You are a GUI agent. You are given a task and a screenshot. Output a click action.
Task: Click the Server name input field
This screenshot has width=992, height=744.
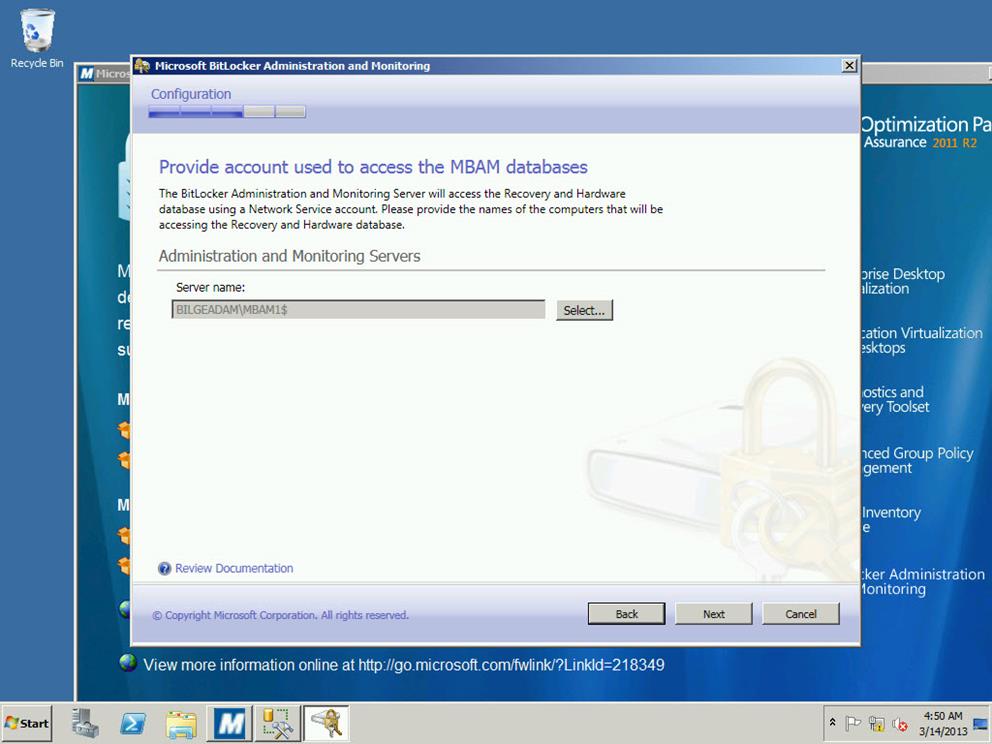(358, 309)
